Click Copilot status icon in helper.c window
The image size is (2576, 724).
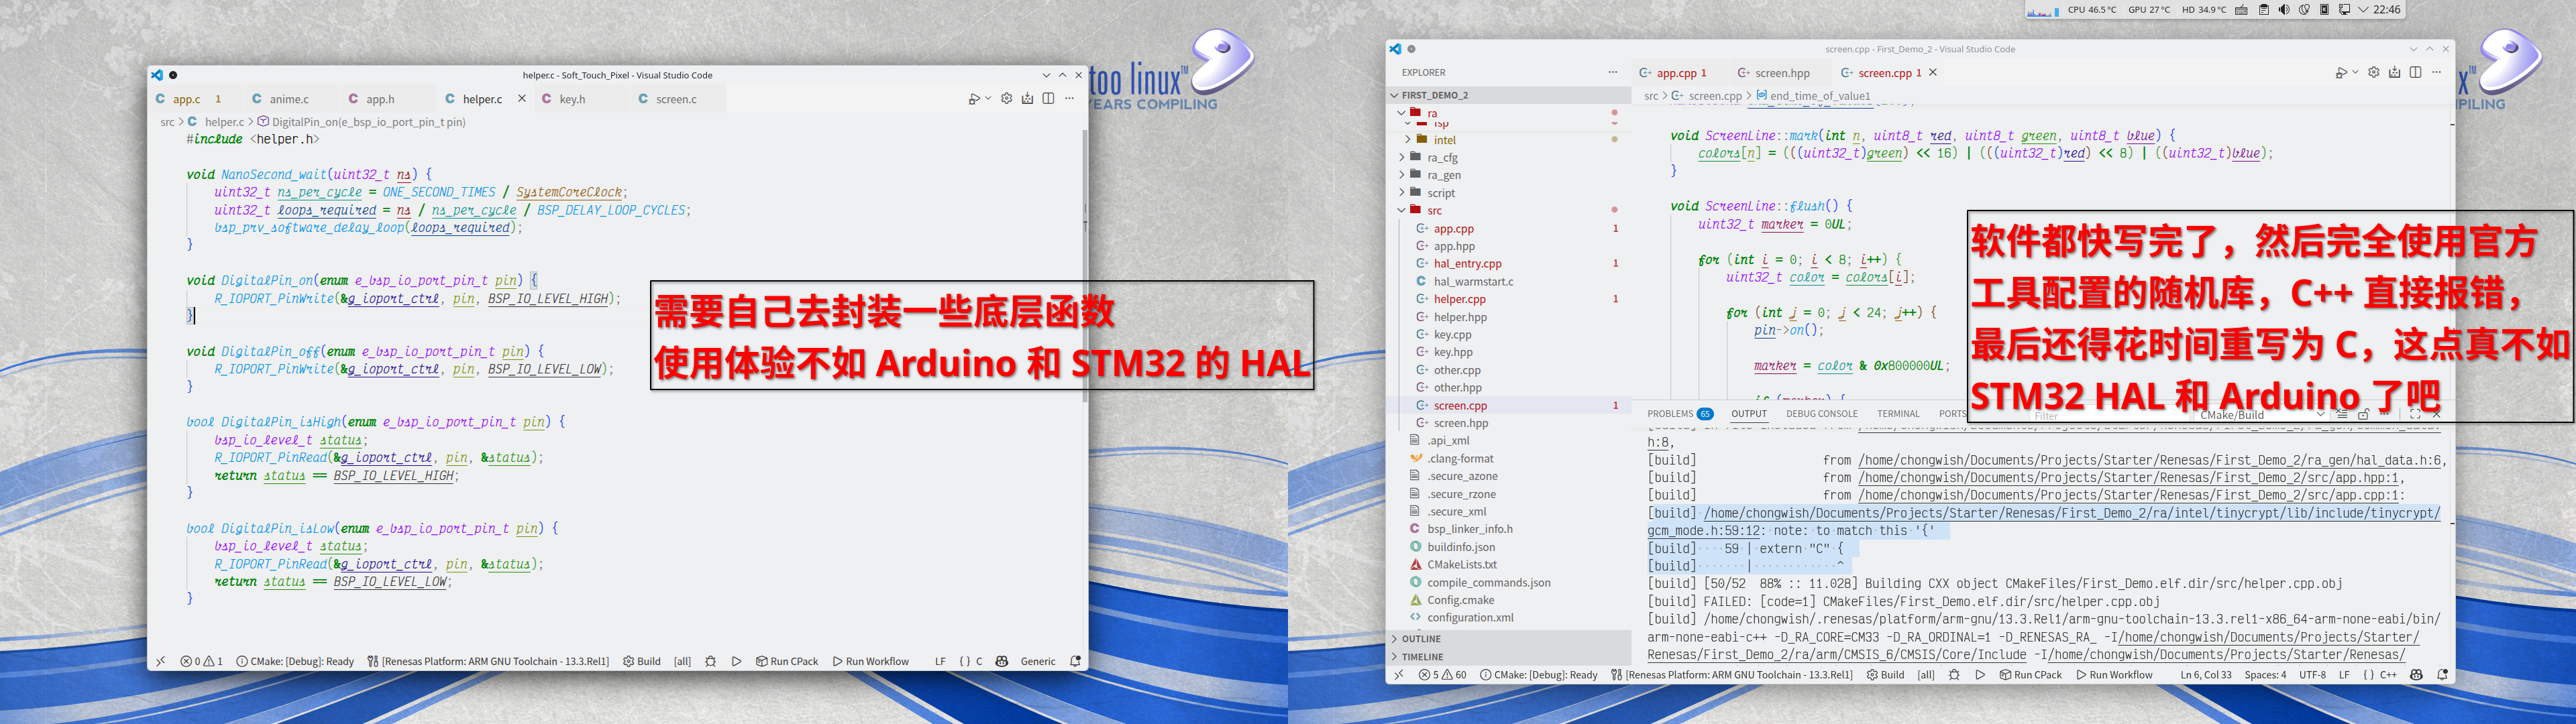point(1001,661)
